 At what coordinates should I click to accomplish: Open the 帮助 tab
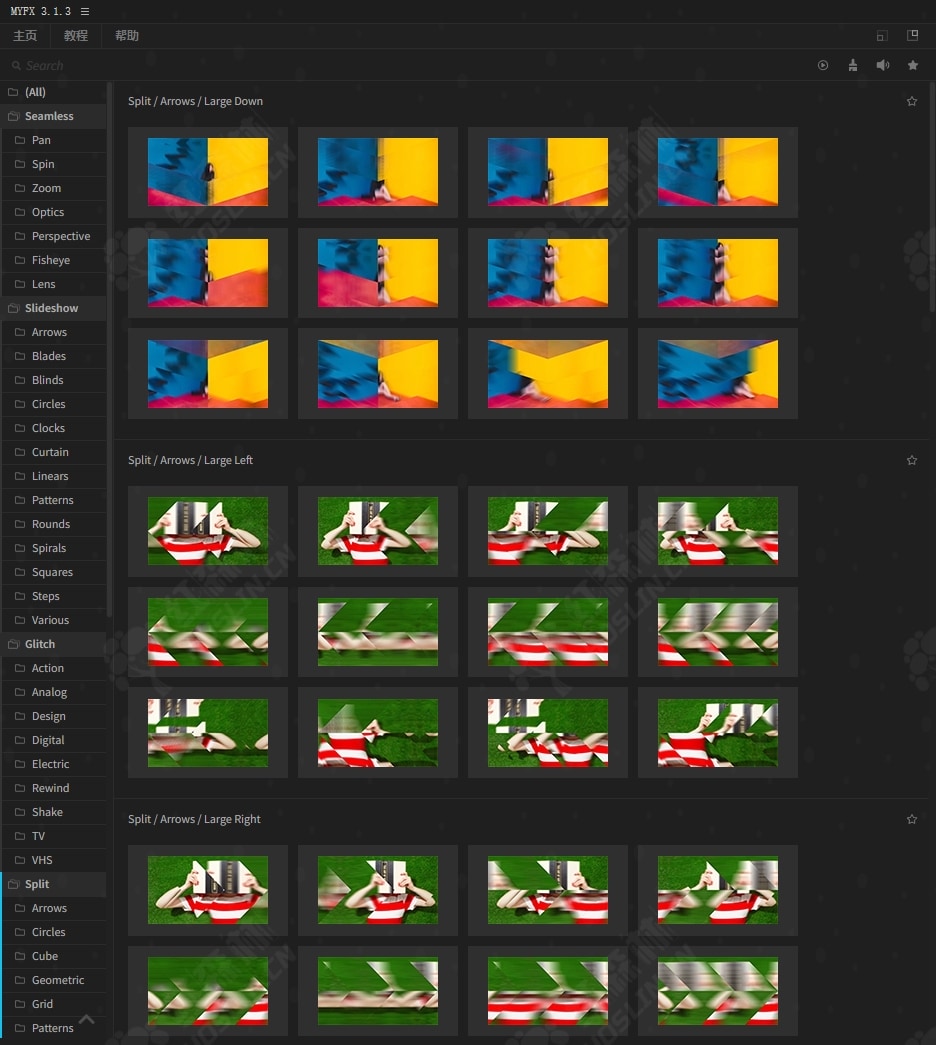pos(127,36)
